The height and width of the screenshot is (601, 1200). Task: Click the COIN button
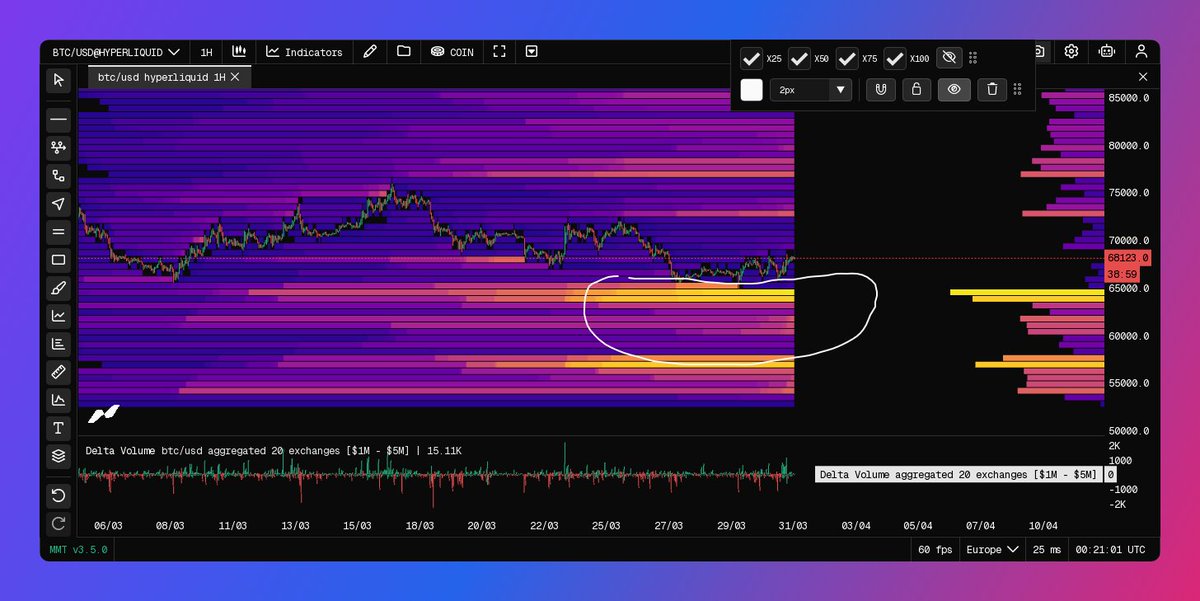(x=452, y=51)
